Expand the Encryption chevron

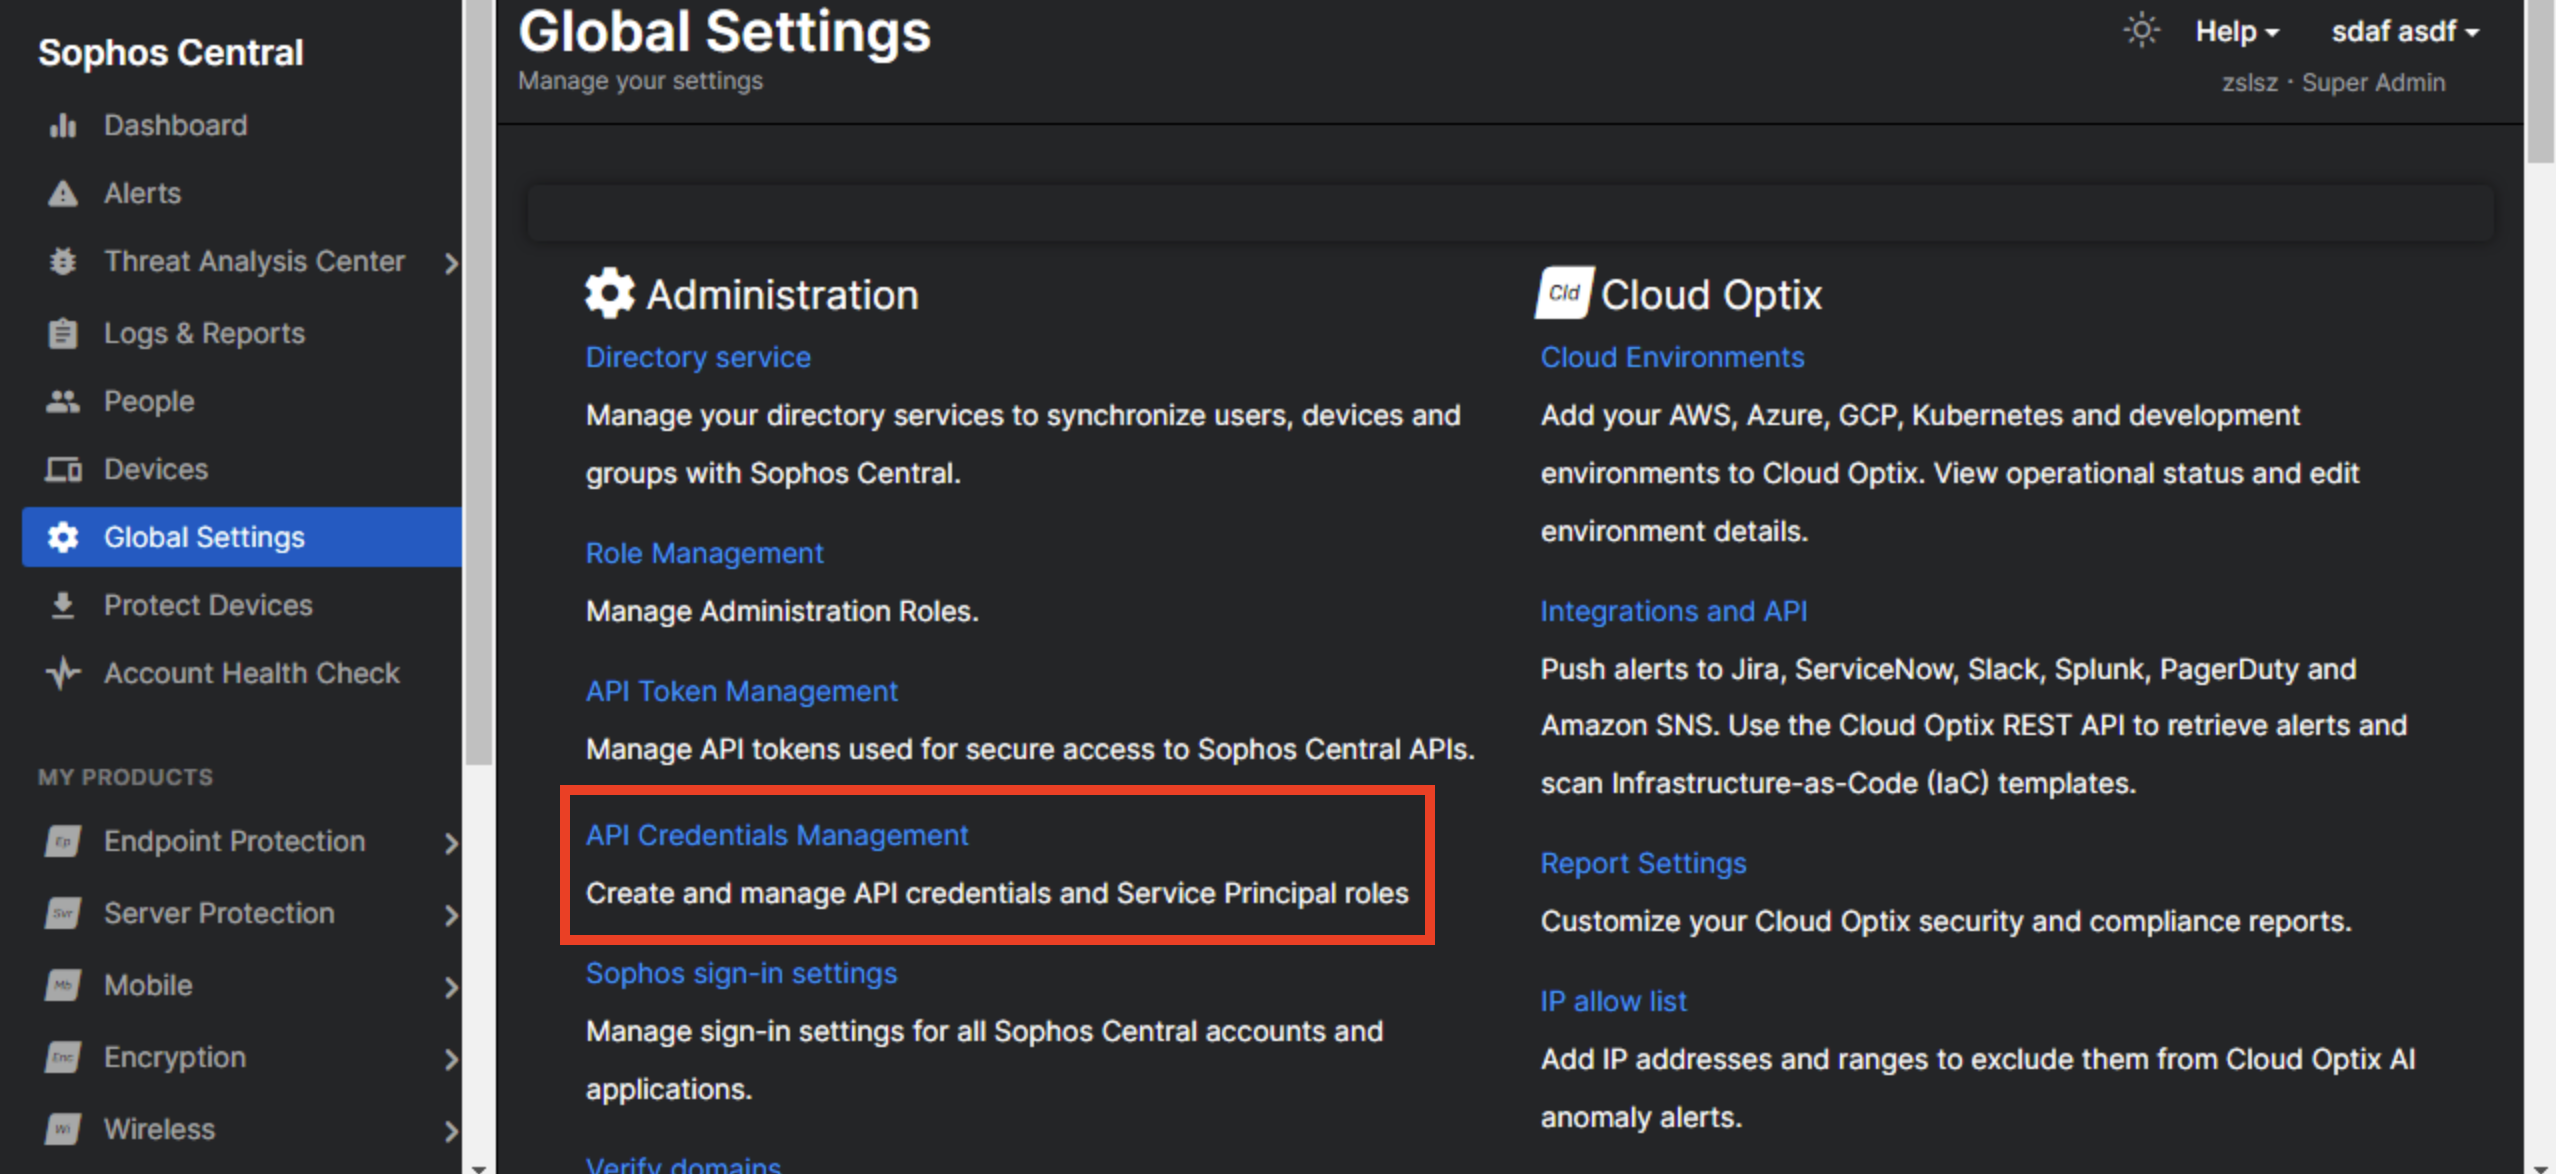point(452,1059)
